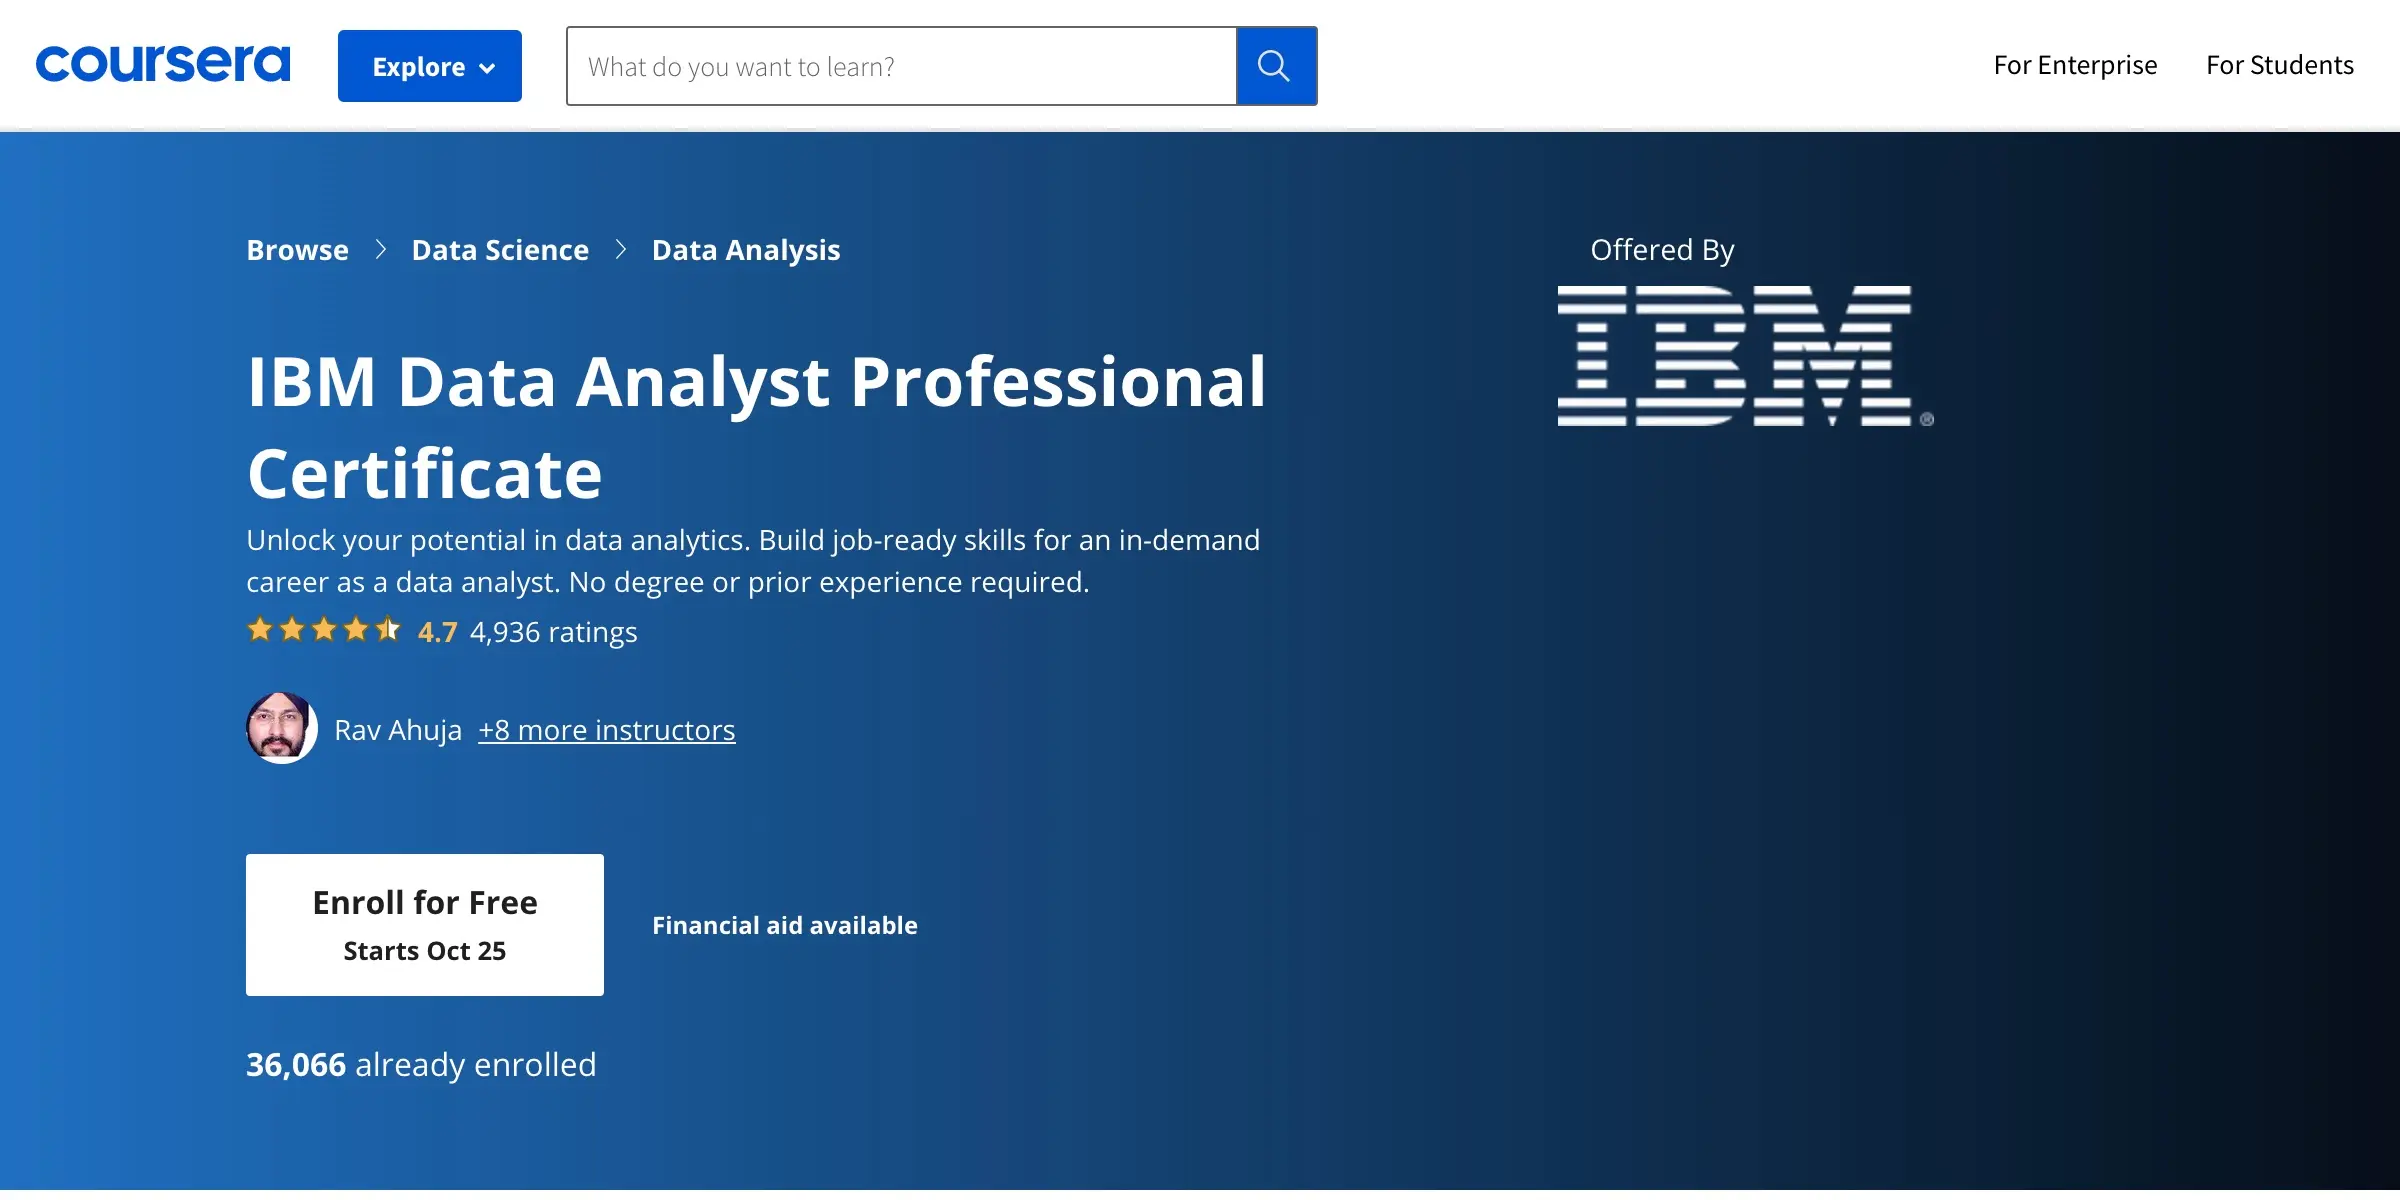
Task: Click Financial aid available link
Action: (785, 925)
